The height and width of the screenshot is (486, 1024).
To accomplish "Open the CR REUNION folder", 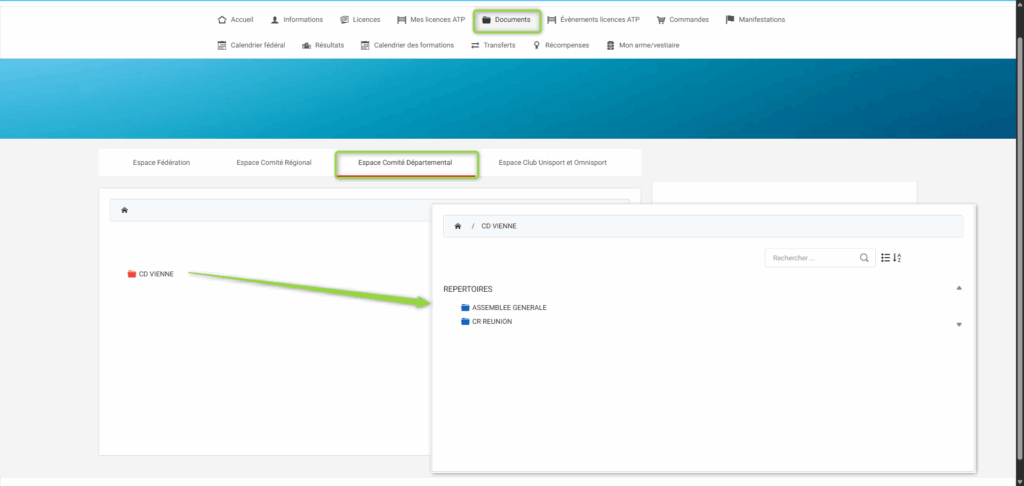I will (x=491, y=321).
